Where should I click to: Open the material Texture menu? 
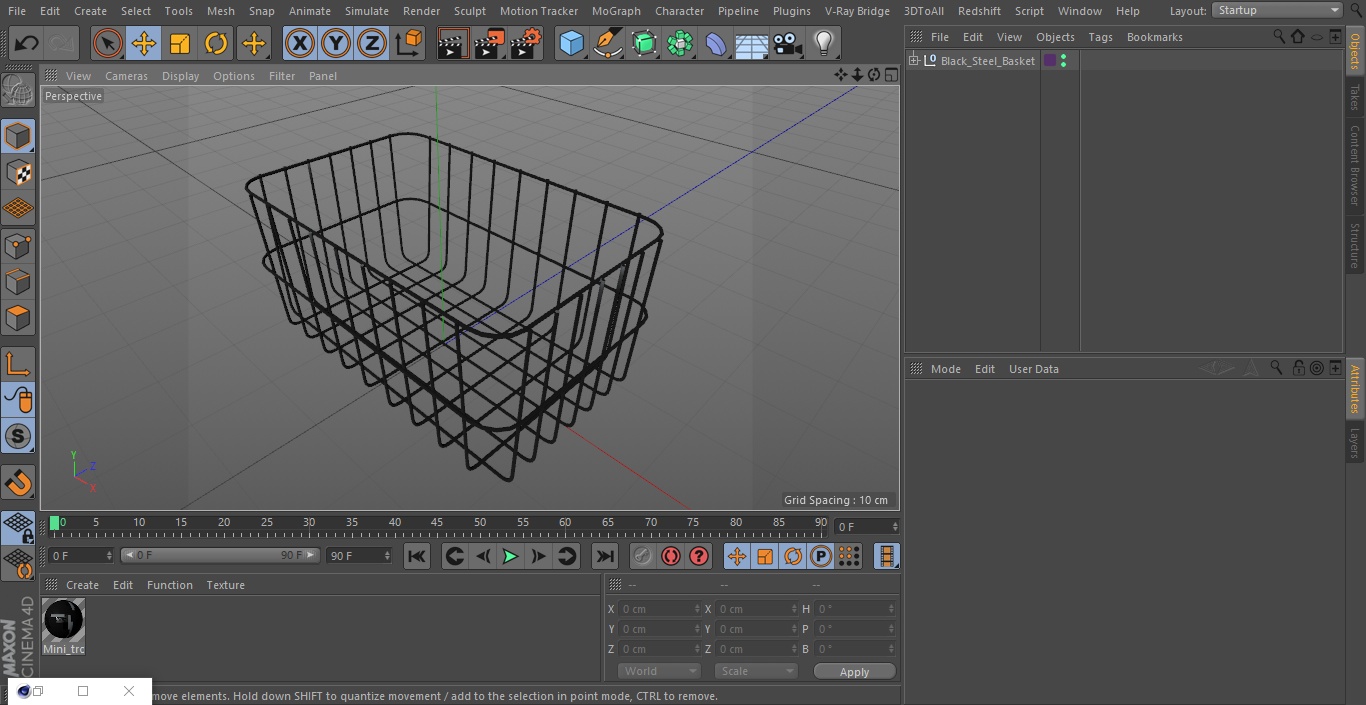(226, 585)
